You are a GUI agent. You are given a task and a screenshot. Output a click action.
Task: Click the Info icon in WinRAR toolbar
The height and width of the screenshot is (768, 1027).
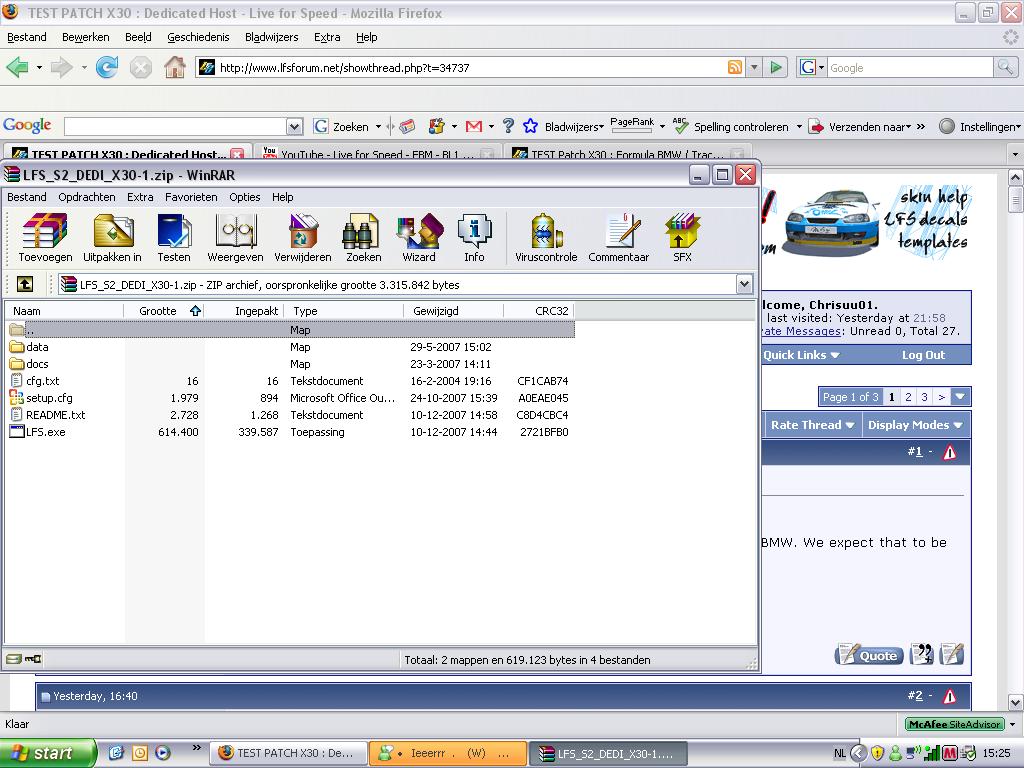pos(474,238)
